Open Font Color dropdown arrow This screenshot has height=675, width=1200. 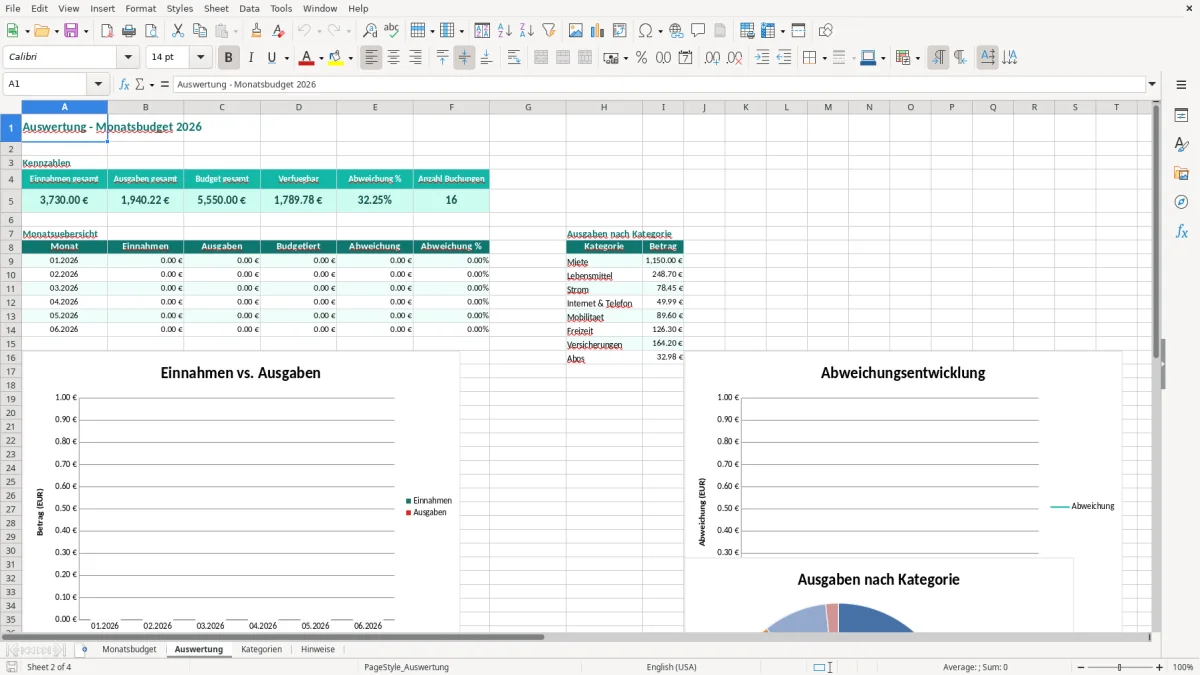[x=321, y=58]
